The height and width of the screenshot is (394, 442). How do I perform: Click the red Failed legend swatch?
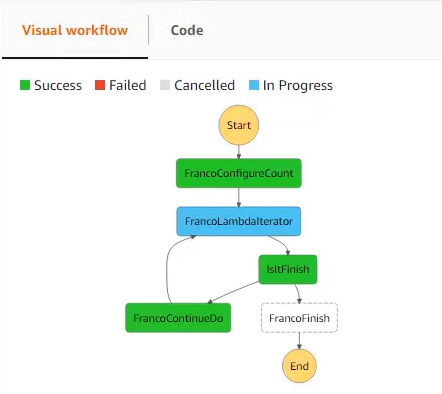click(x=100, y=85)
